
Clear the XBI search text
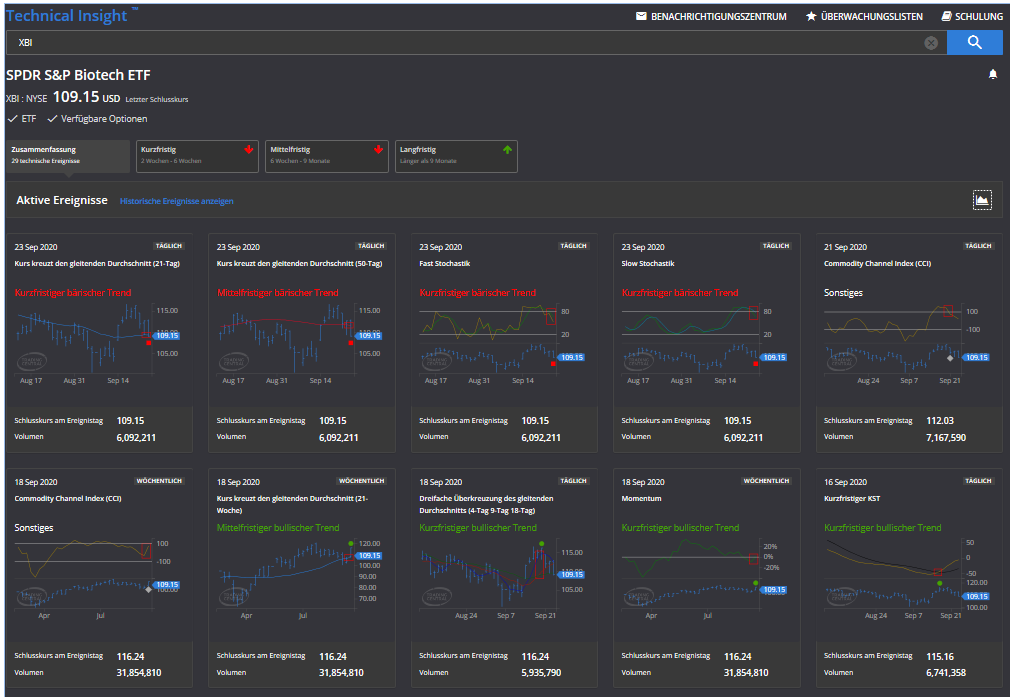pyautogui.click(x=931, y=43)
